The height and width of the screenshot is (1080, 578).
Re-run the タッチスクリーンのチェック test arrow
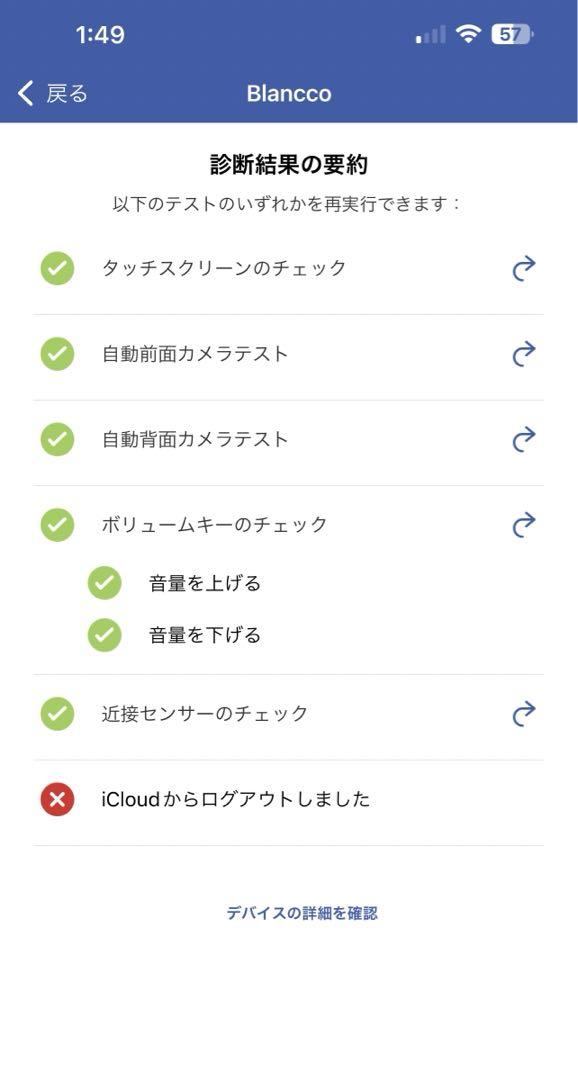[524, 268]
